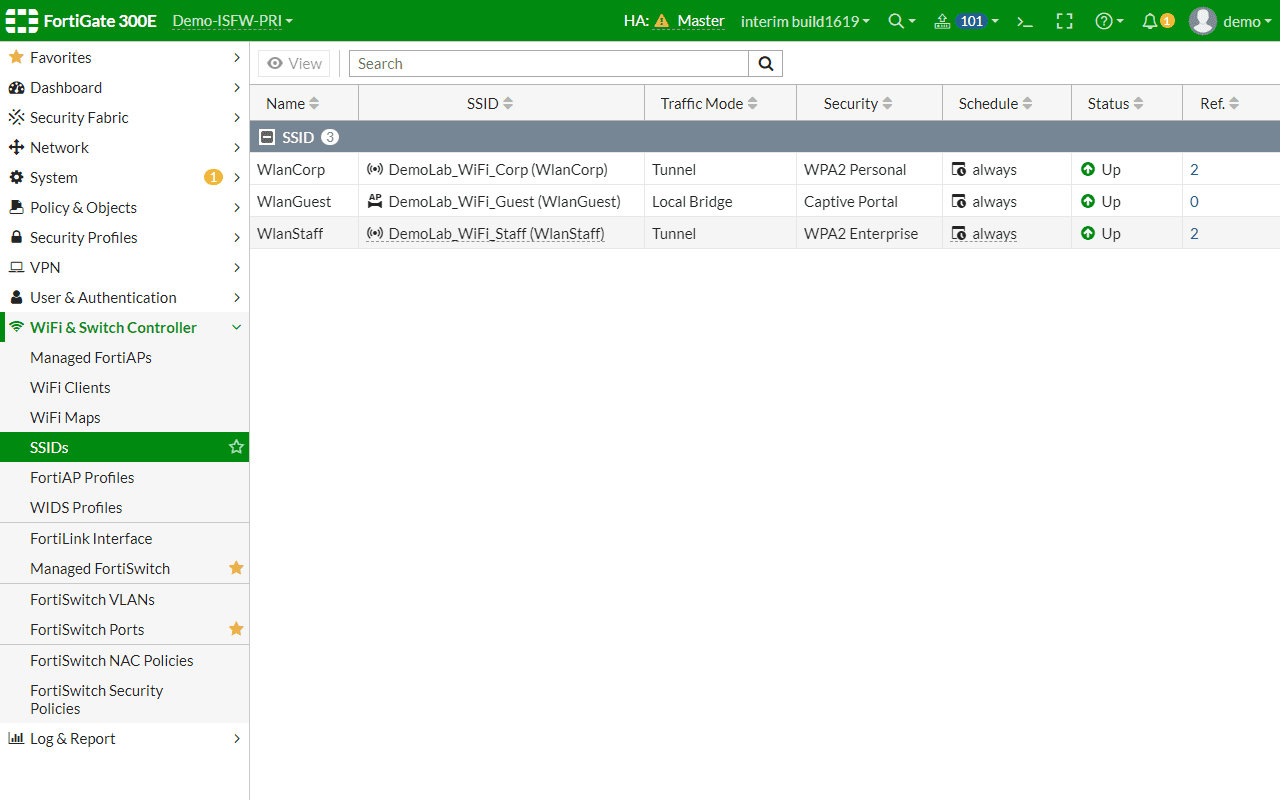Sort by Name column arrows
1280x800 pixels.
(x=314, y=104)
